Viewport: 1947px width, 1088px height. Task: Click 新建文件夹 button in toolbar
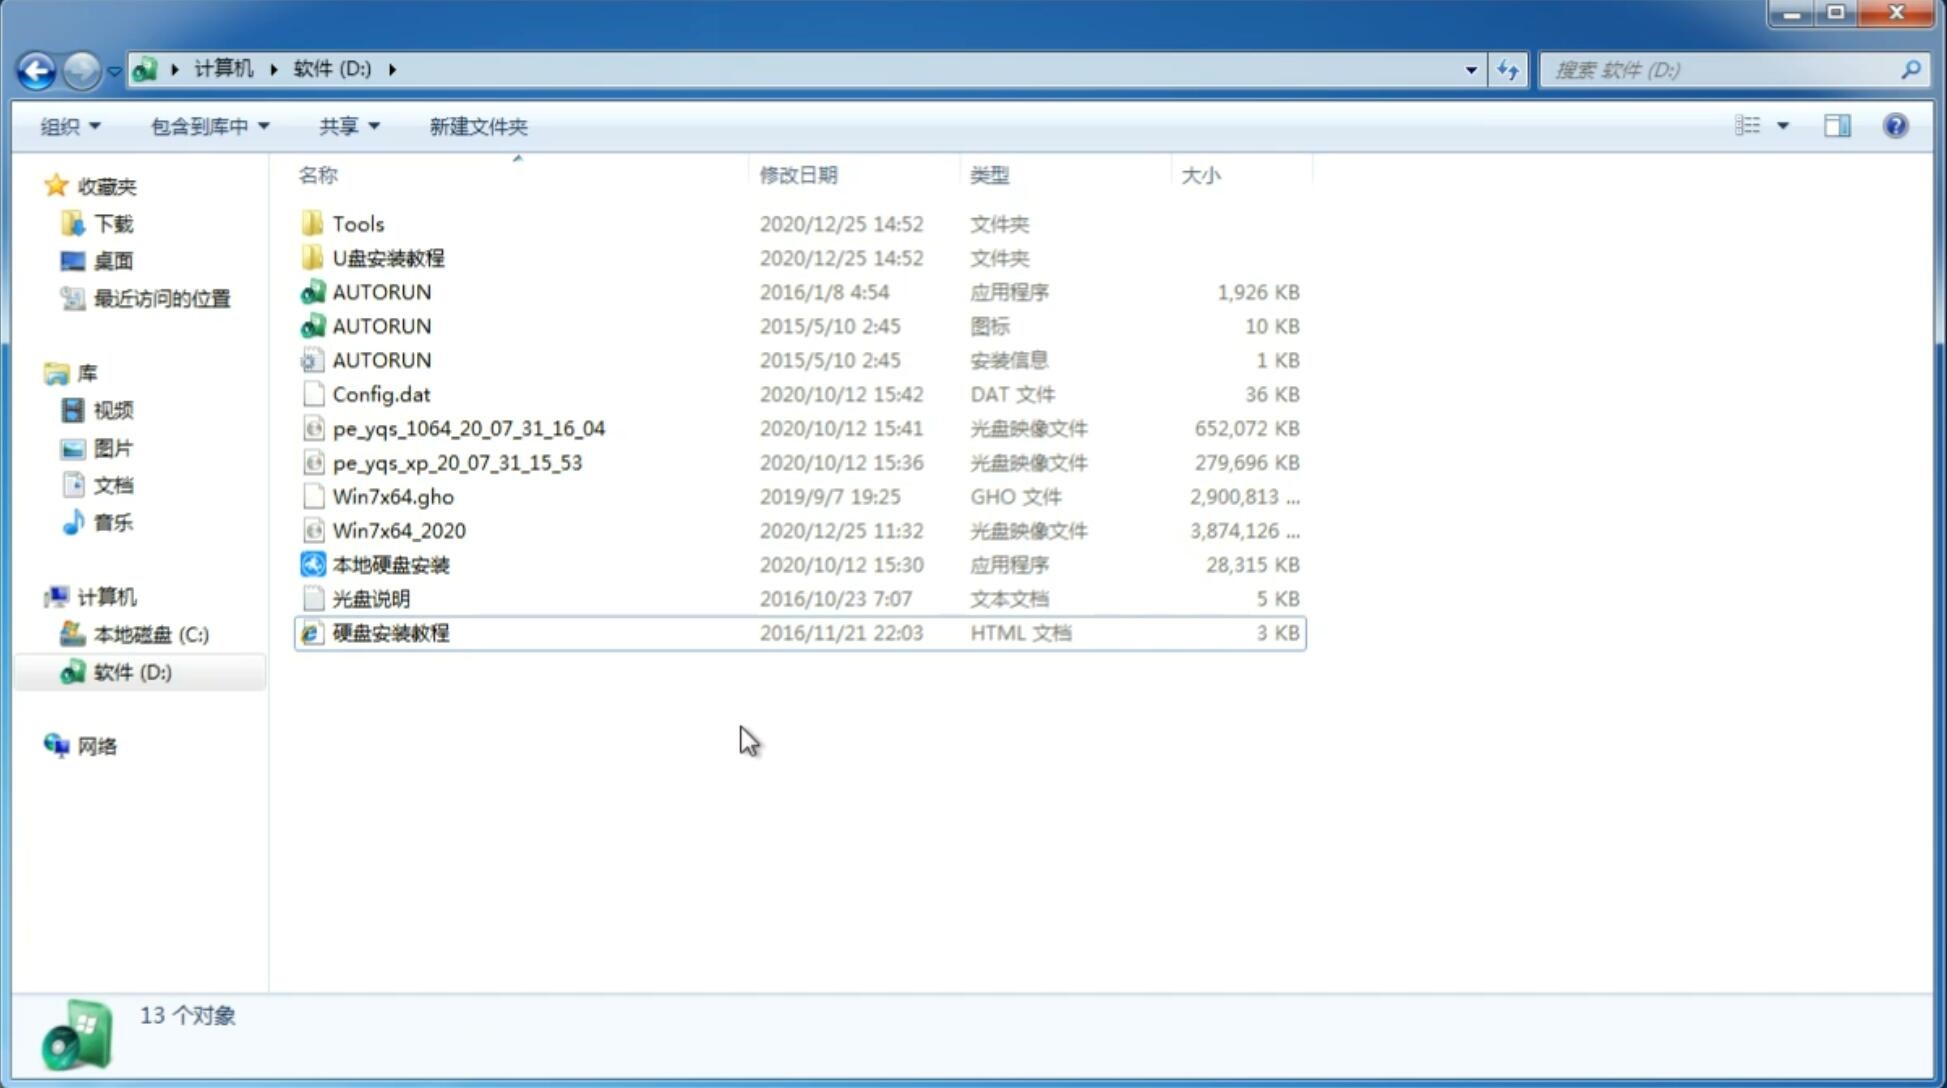tap(477, 124)
